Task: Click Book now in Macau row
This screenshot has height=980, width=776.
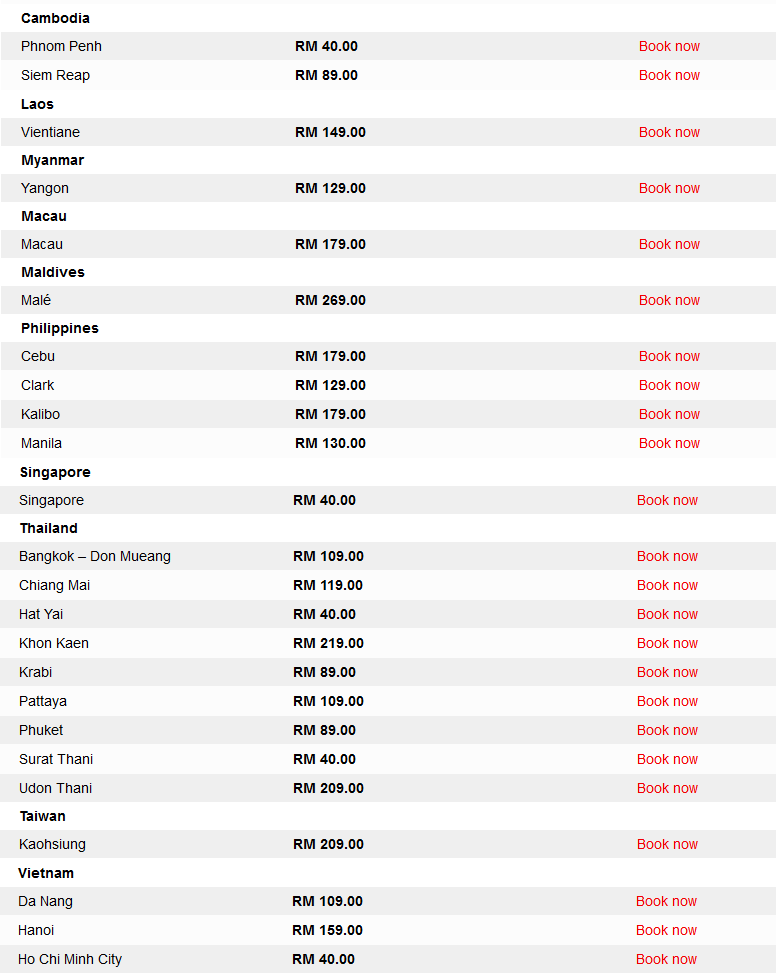Action: pyautogui.click(x=669, y=244)
